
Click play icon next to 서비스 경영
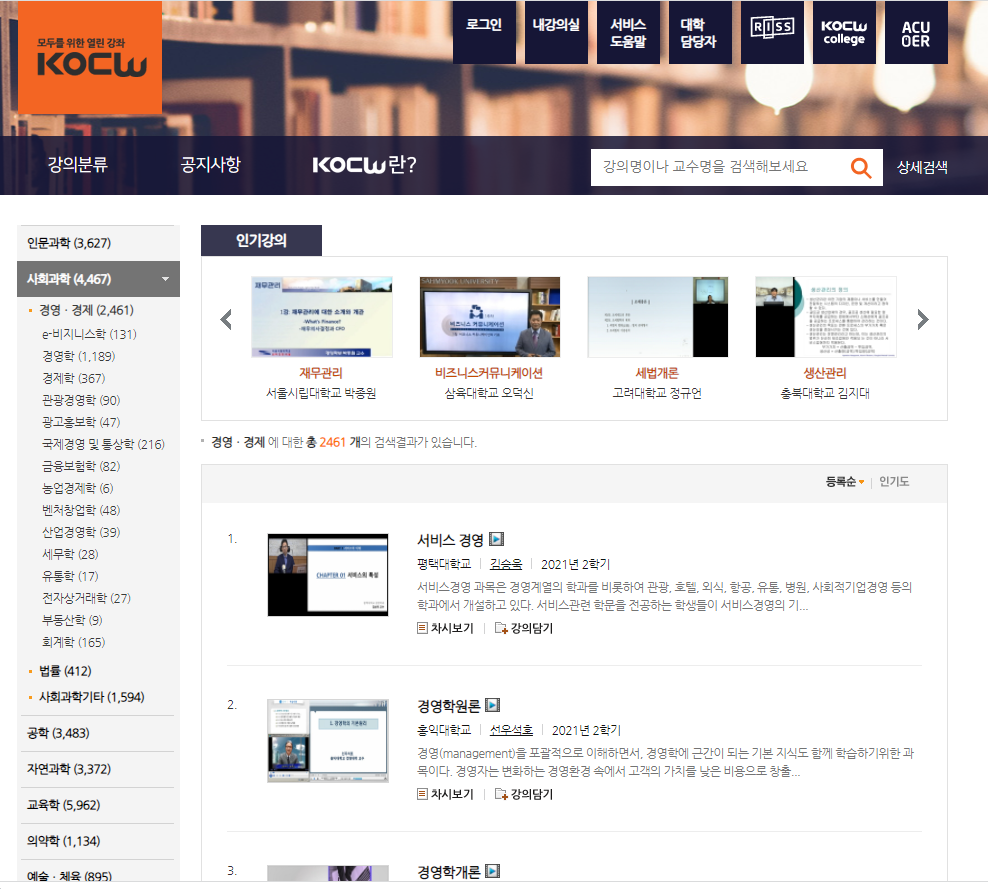tap(497, 539)
